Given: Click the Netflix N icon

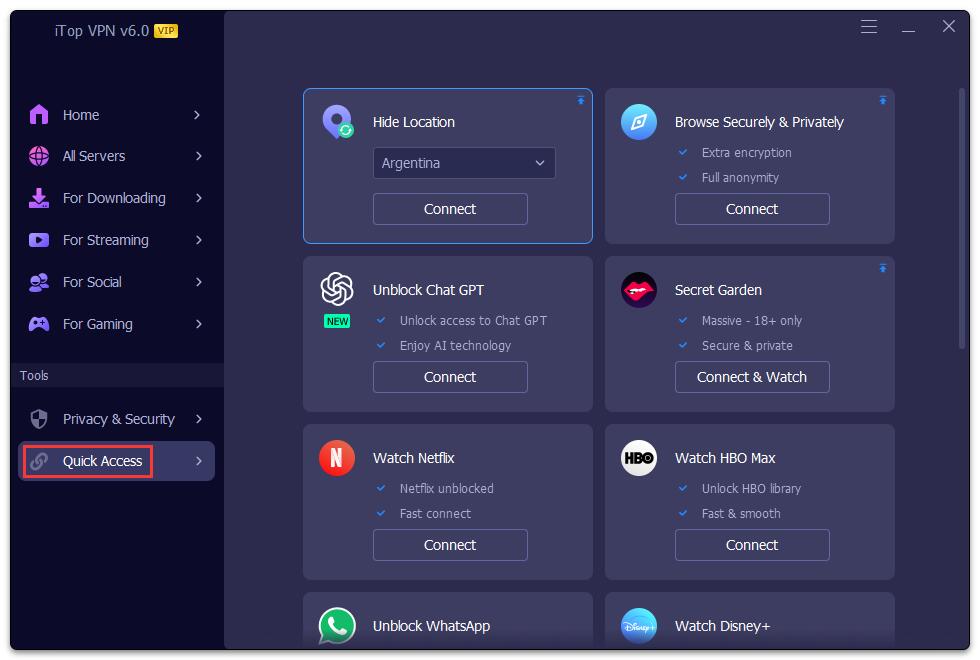Looking at the screenshot, I should point(337,458).
